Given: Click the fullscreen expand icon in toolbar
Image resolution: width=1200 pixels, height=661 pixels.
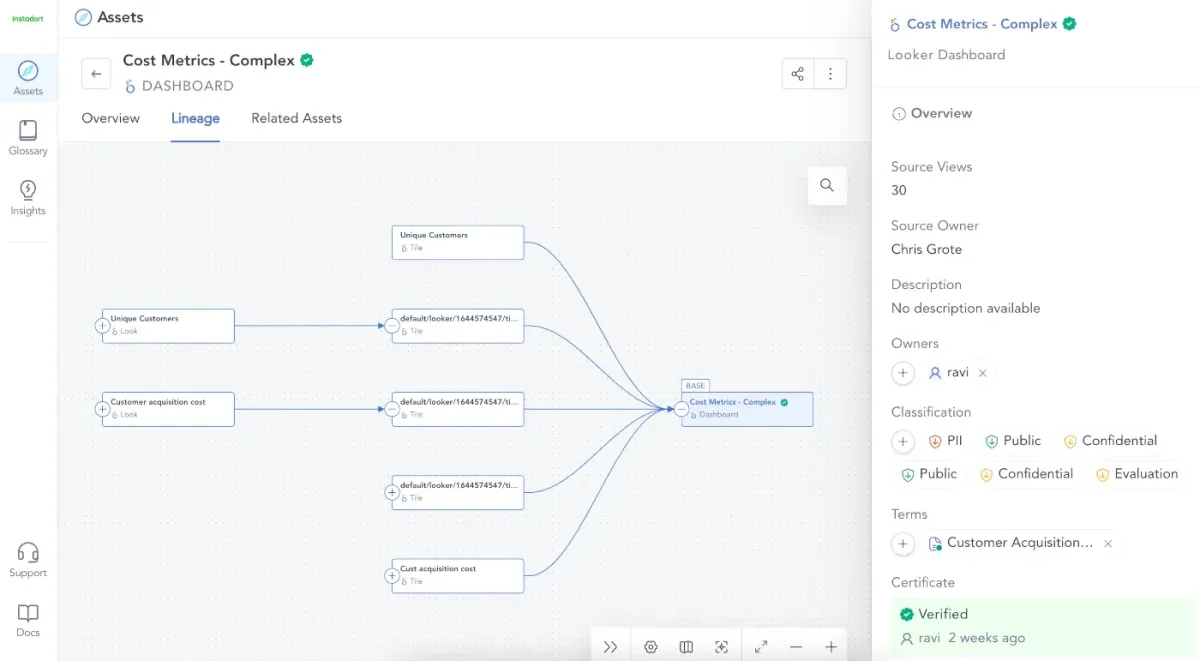Looking at the screenshot, I should coord(761,647).
